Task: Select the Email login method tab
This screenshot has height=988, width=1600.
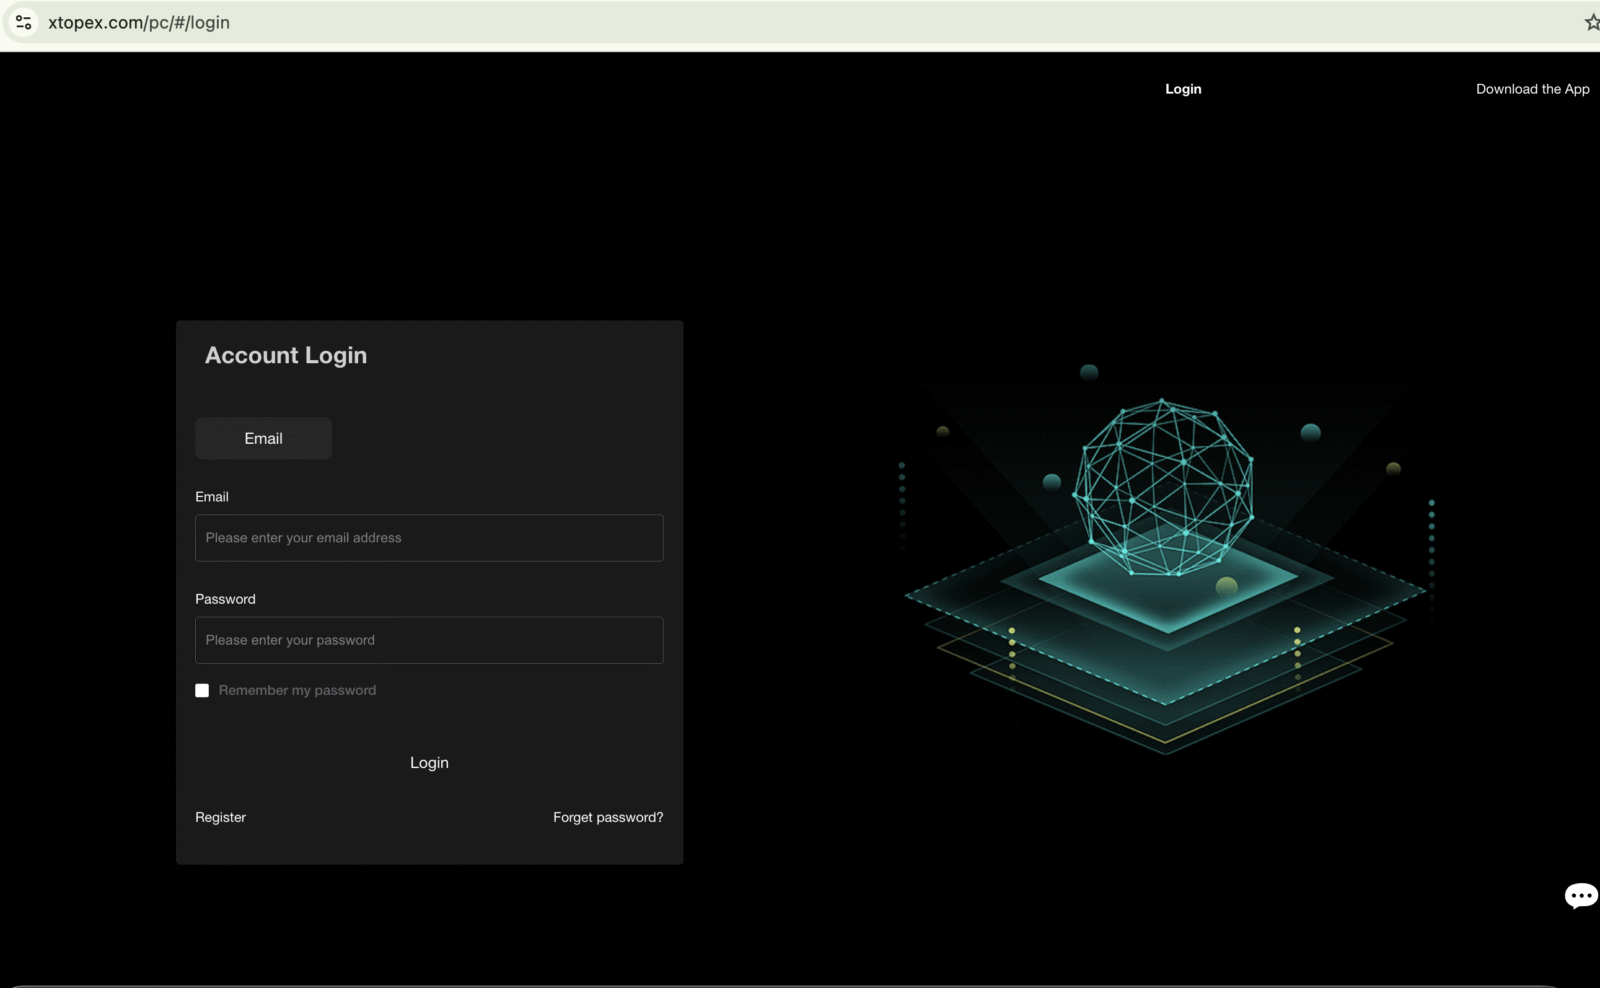Action: point(263,438)
